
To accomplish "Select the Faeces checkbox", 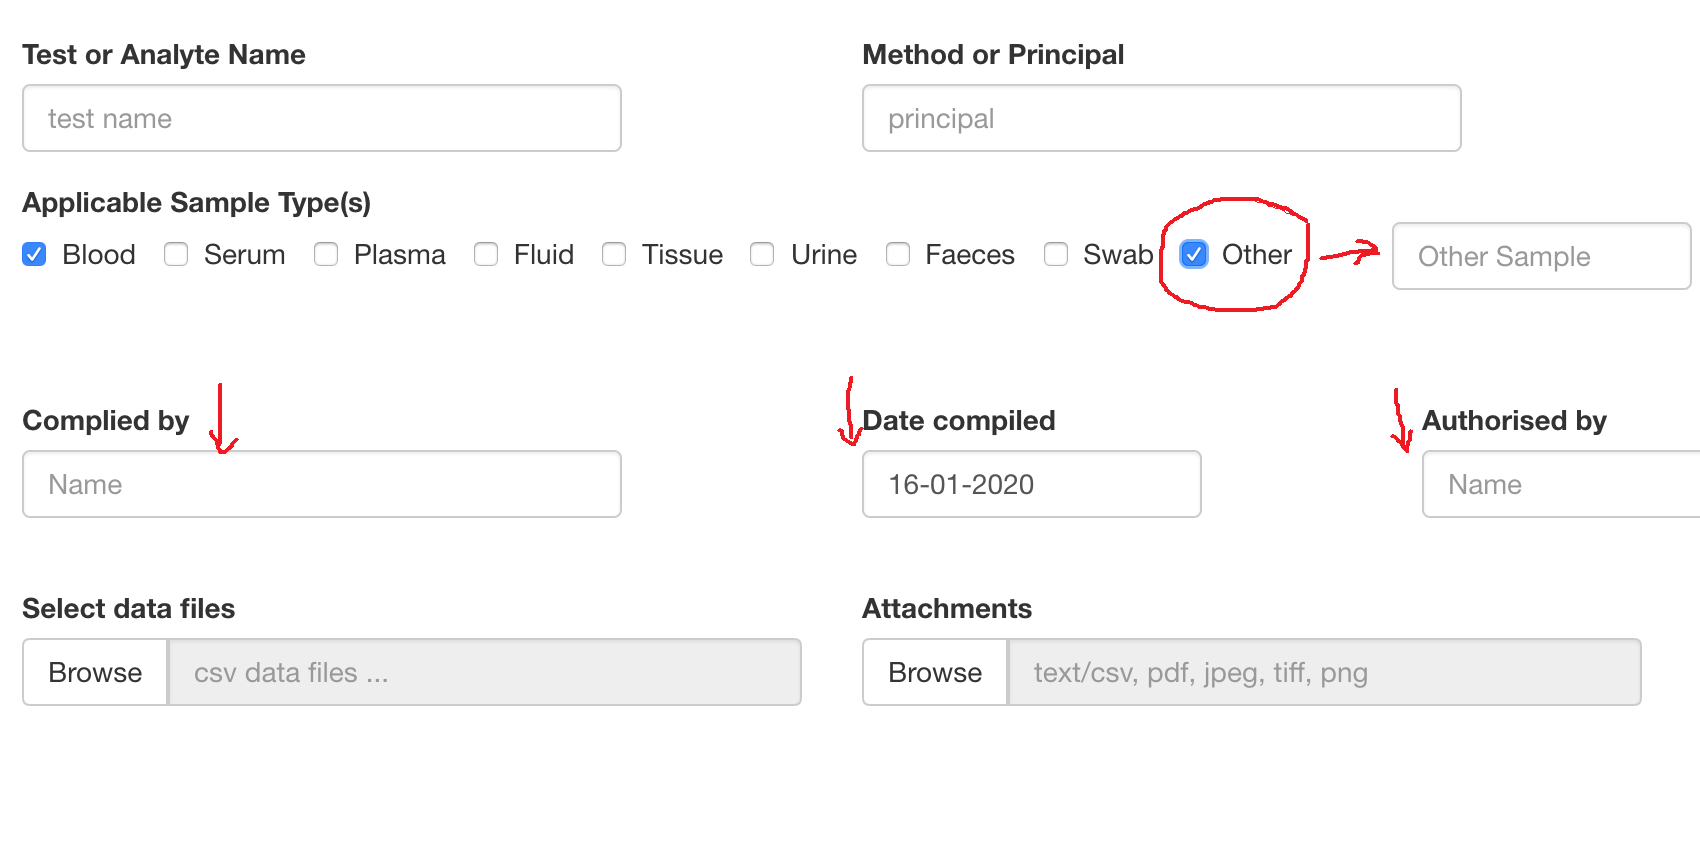I will pyautogui.click(x=898, y=255).
